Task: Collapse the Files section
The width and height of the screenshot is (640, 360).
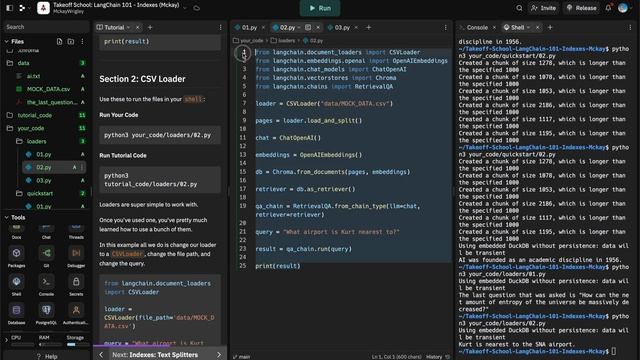Action: pyautogui.click(x=7, y=42)
